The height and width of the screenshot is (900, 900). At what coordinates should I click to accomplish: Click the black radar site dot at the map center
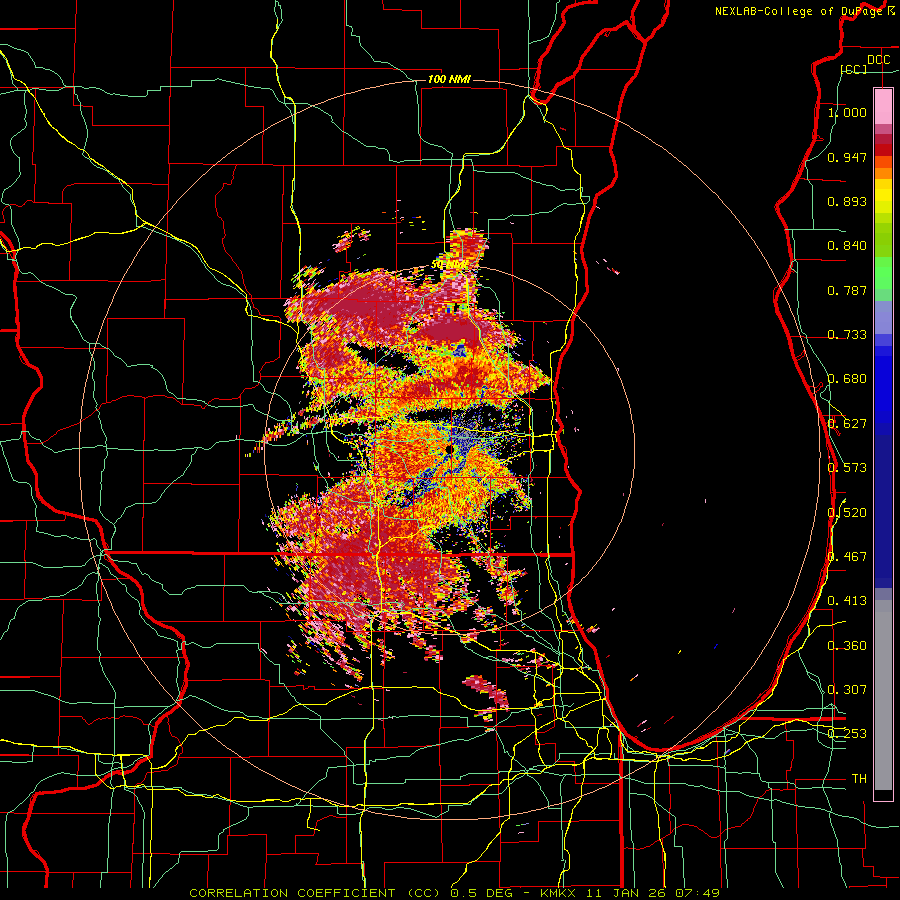point(449,449)
